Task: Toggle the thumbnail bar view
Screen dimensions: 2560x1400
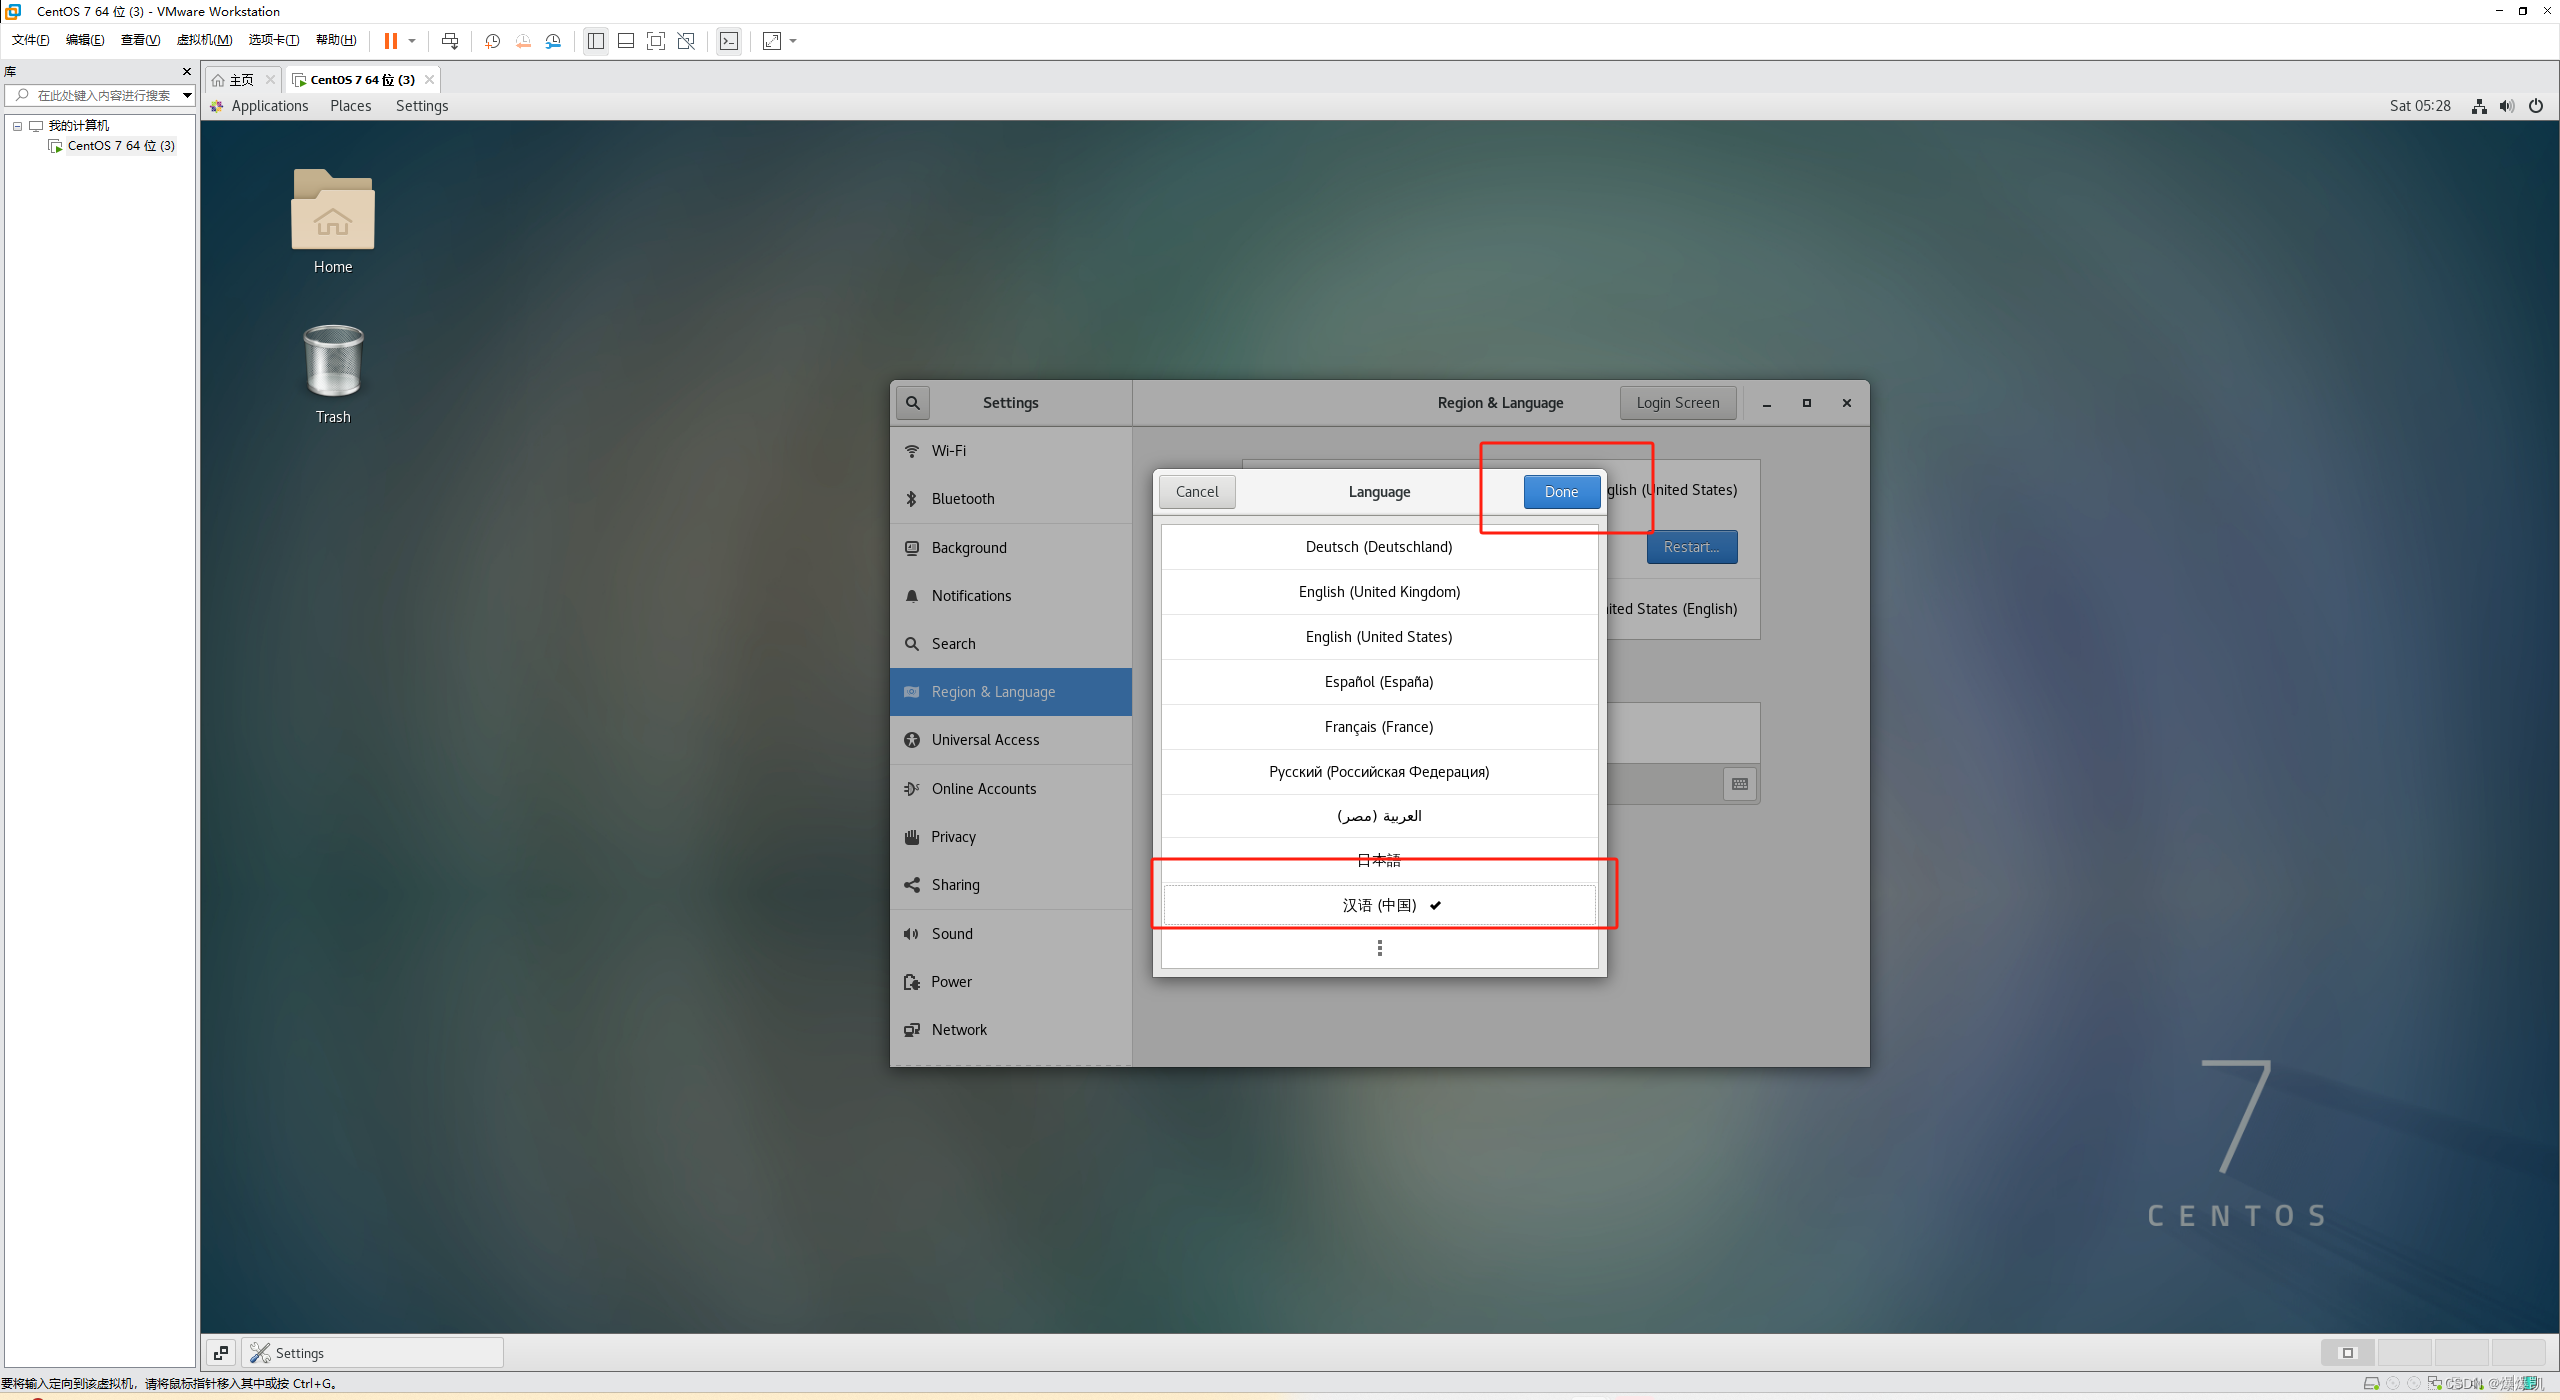Action: [626, 41]
